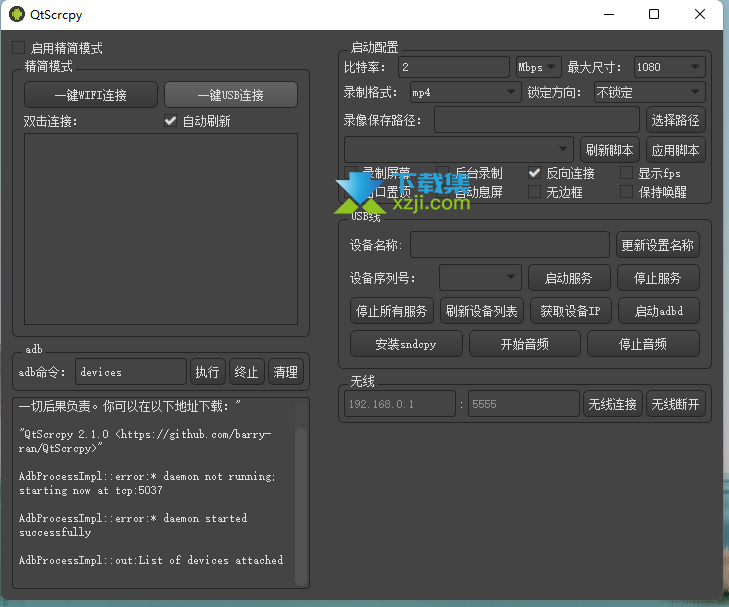729x607 pixels.
Task: Click the 无线断开 button
Action: pyautogui.click(x=676, y=403)
